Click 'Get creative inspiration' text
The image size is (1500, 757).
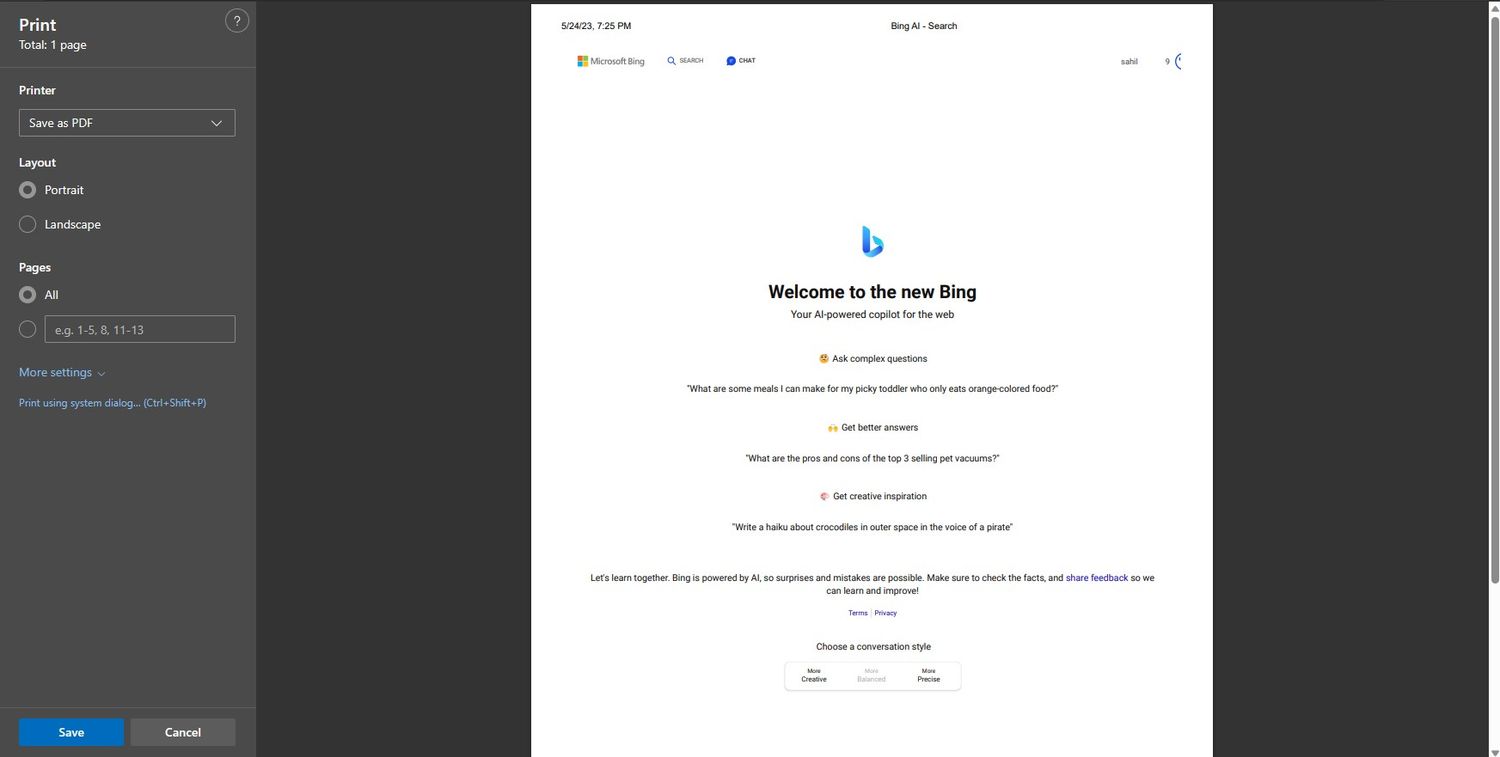(880, 496)
